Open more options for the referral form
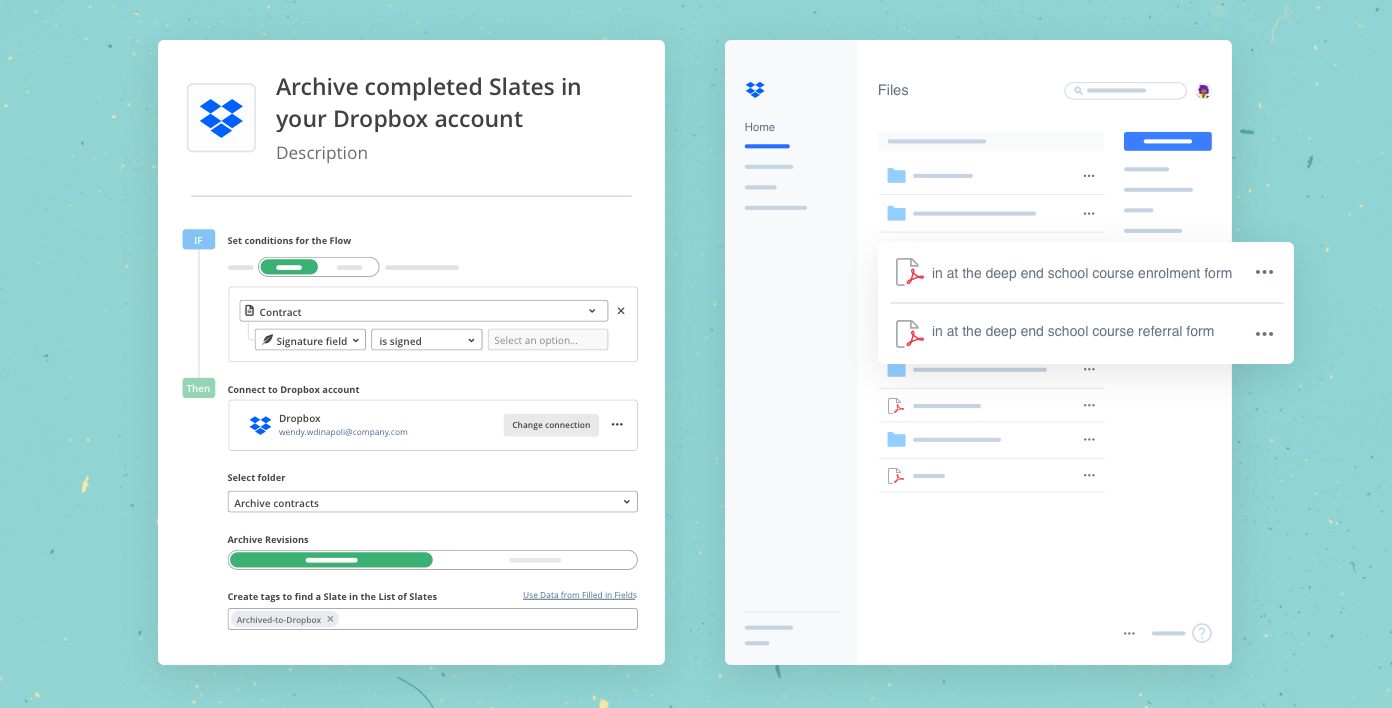Viewport: 1392px width, 708px height. point(1264,333)
